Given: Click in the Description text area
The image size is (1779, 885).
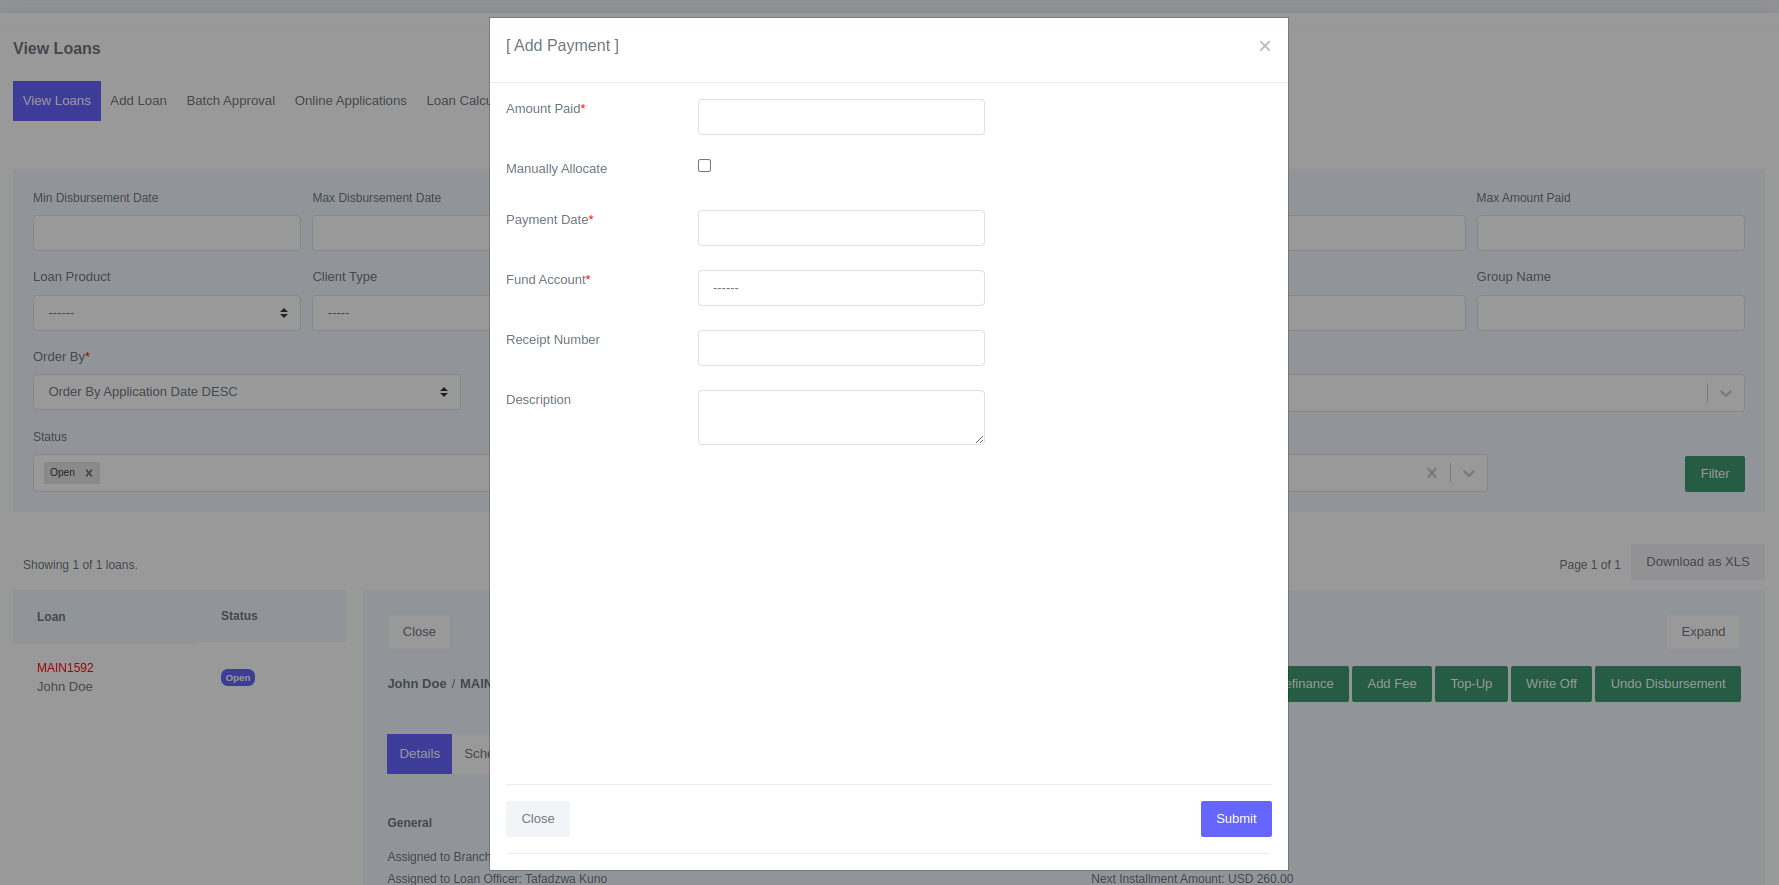Looking at the screenshot, I should (840, 417).
